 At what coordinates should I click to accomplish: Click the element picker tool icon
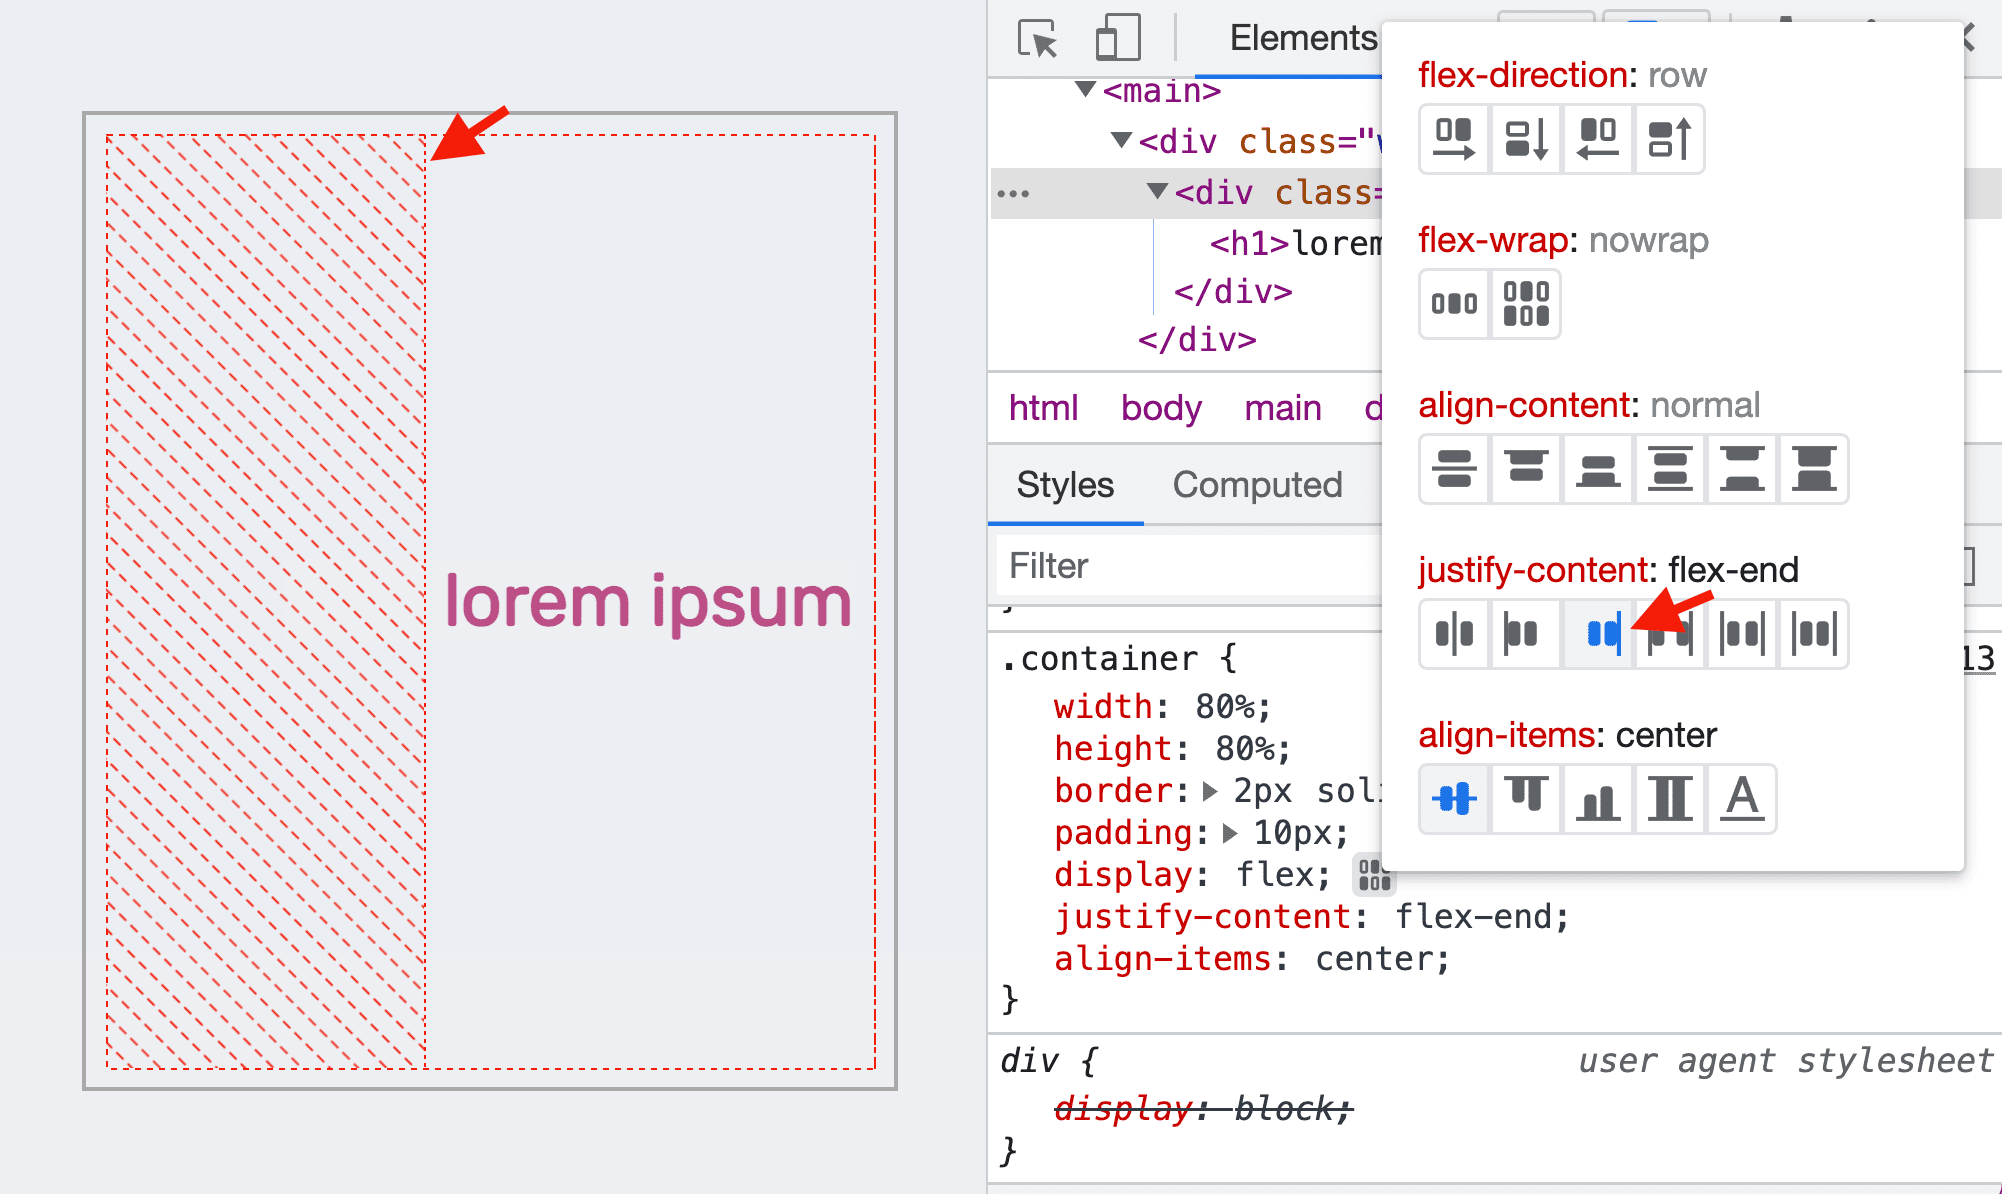[1034, 38]
